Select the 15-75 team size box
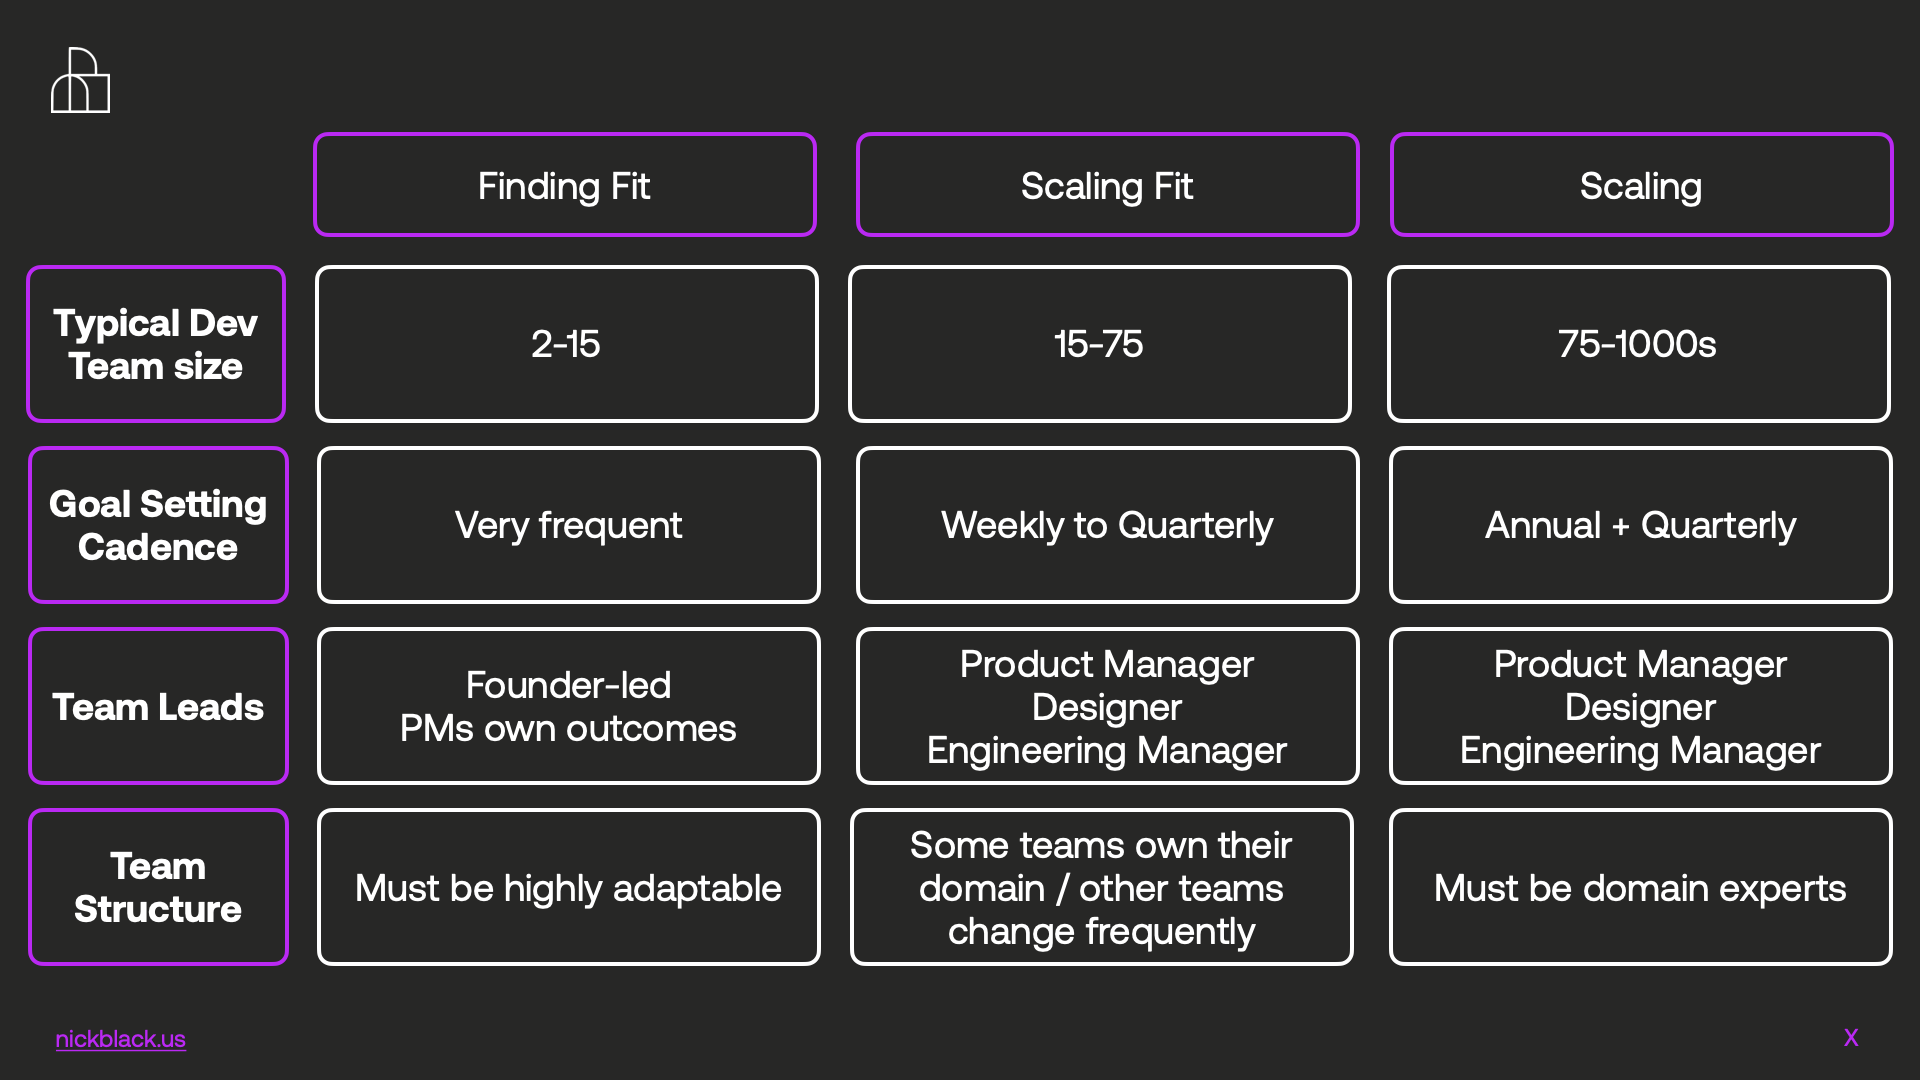The height and width of the screenshot is (1080, 1920). pyautogui.click(x=1100, y=344)
